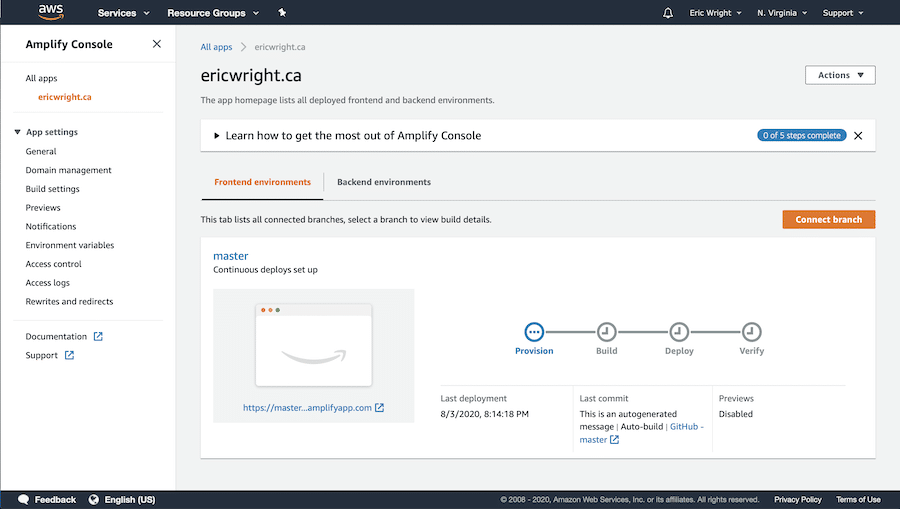Dismiss the Learn how banner
Image resolution: width=900 pixels, height=509 pixels.
tap(858, 135)
